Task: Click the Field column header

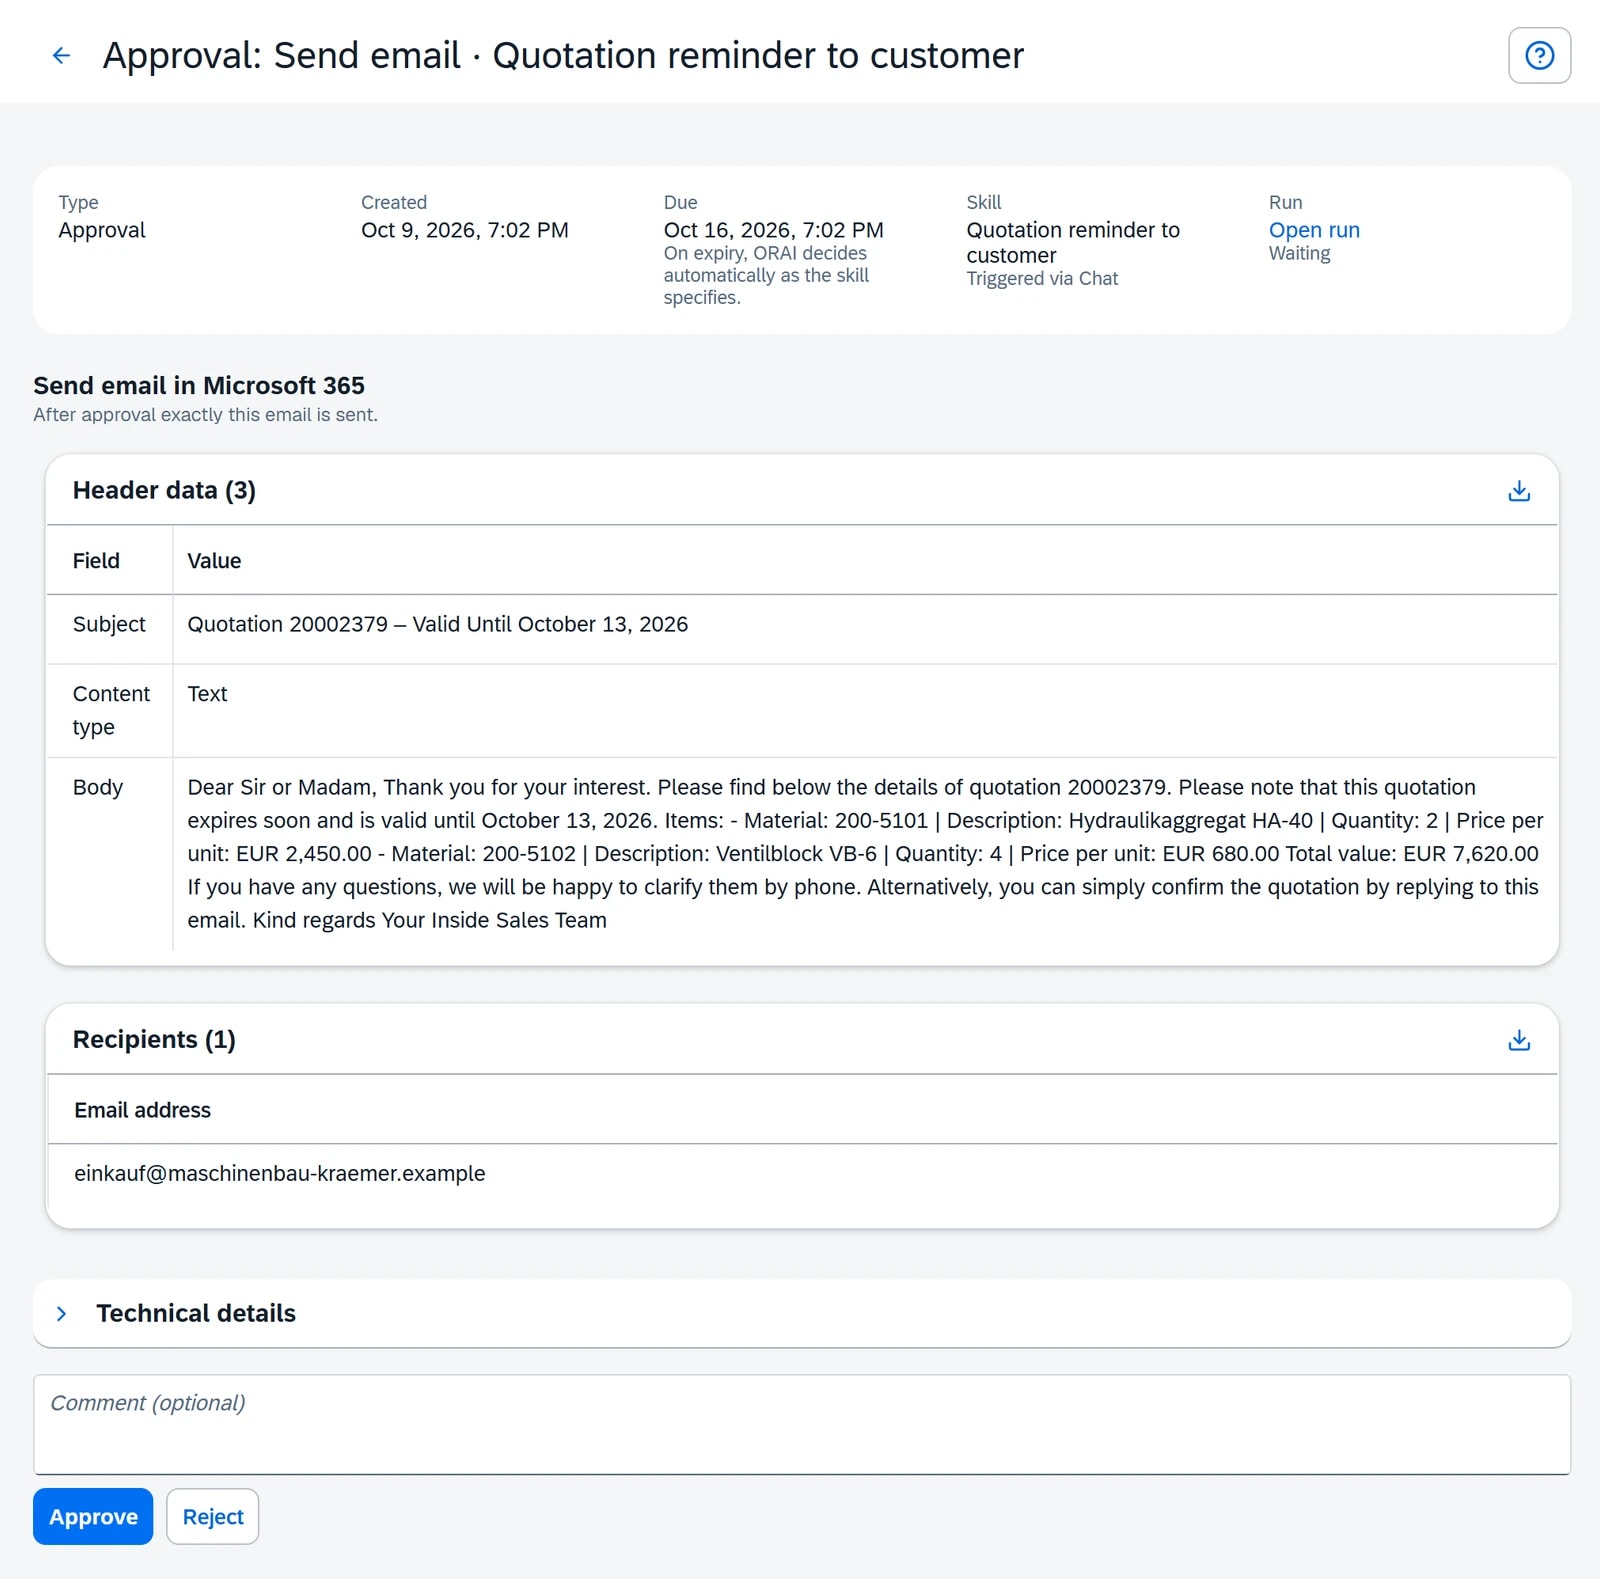Action: click(x=96, y=561)
